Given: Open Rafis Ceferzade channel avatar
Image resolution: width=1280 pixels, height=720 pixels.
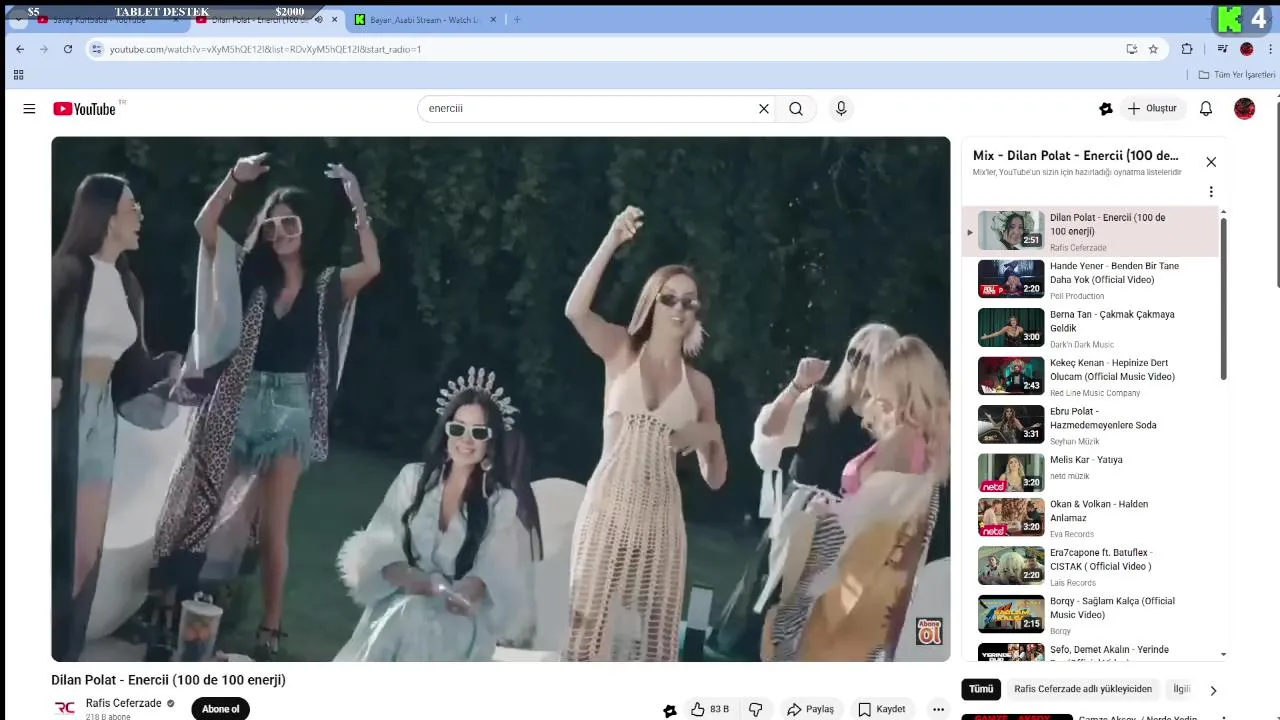Looking at the screenshot, I should click(x=65, y=708).
